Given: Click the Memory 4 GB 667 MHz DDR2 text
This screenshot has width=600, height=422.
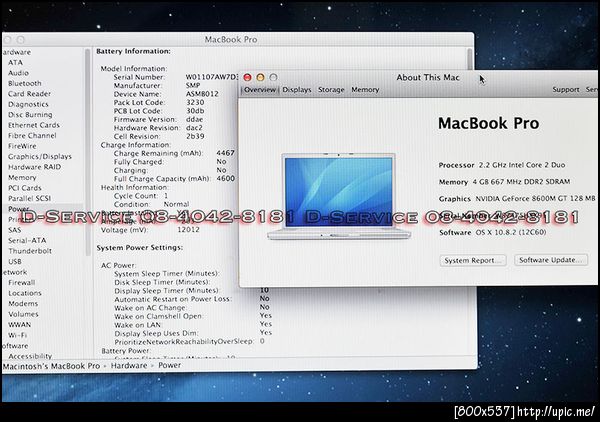Looking at the screenshot, I should 504,182.
